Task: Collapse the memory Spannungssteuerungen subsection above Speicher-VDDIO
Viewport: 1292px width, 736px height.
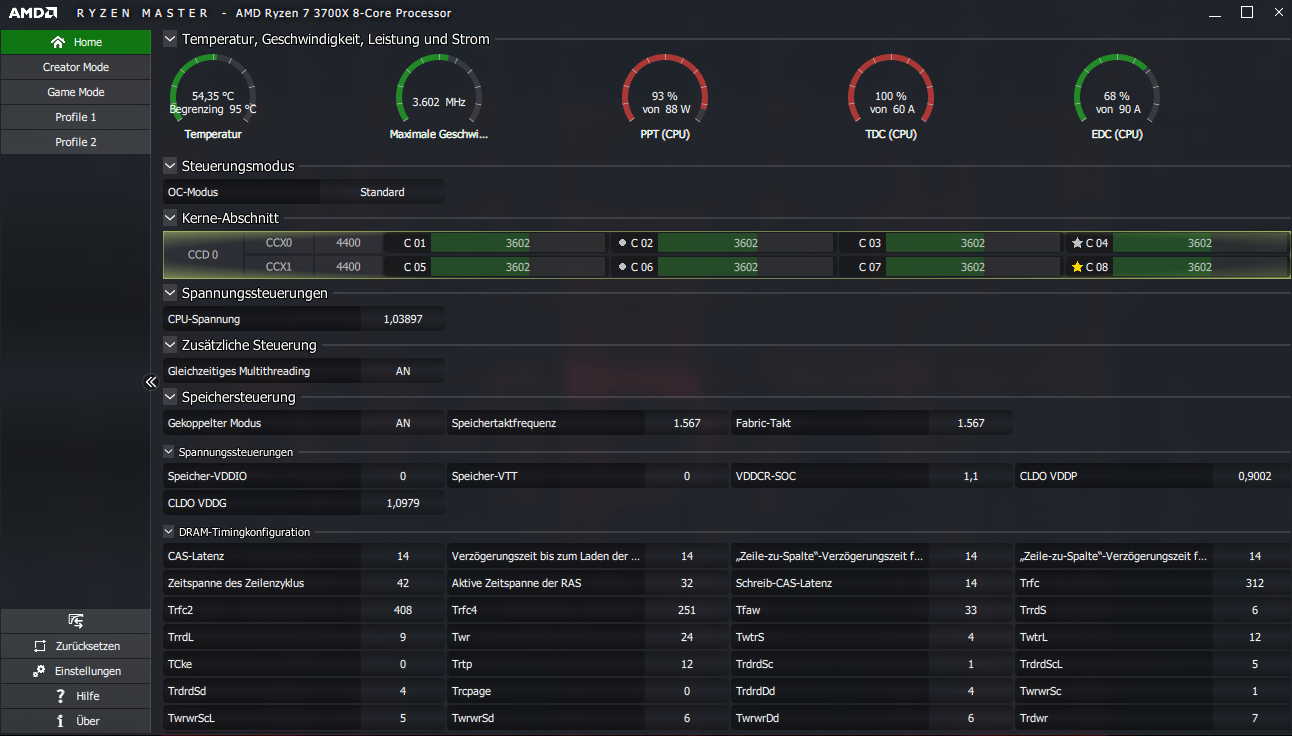Action: (x=169, y=452)
